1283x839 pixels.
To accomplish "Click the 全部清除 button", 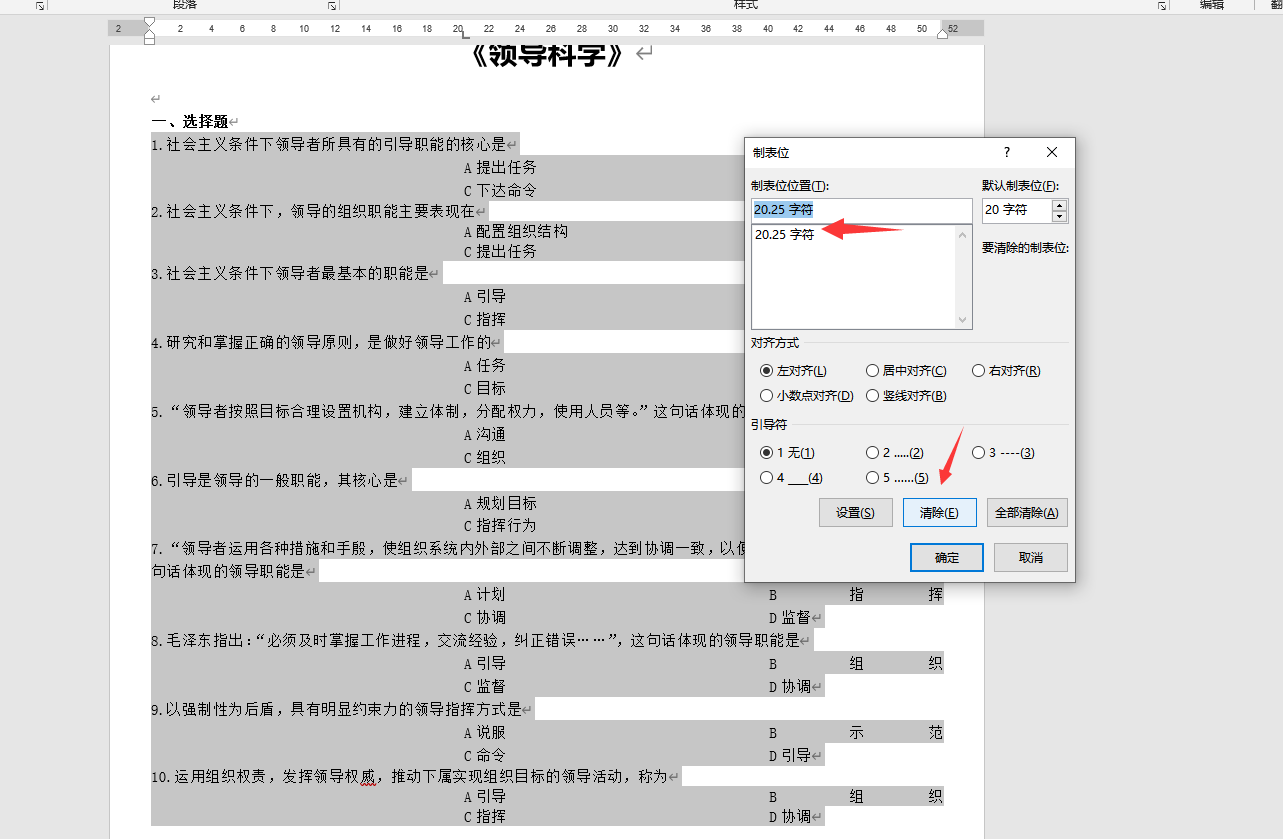I will tap(1027, 513).
